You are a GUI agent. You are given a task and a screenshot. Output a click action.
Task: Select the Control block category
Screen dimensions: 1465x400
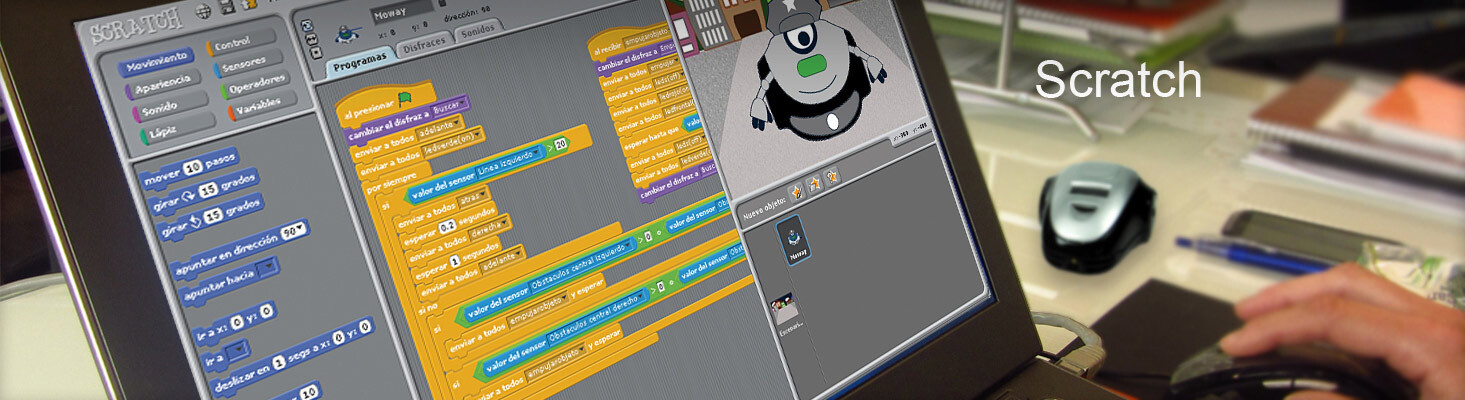click(241, 43)
